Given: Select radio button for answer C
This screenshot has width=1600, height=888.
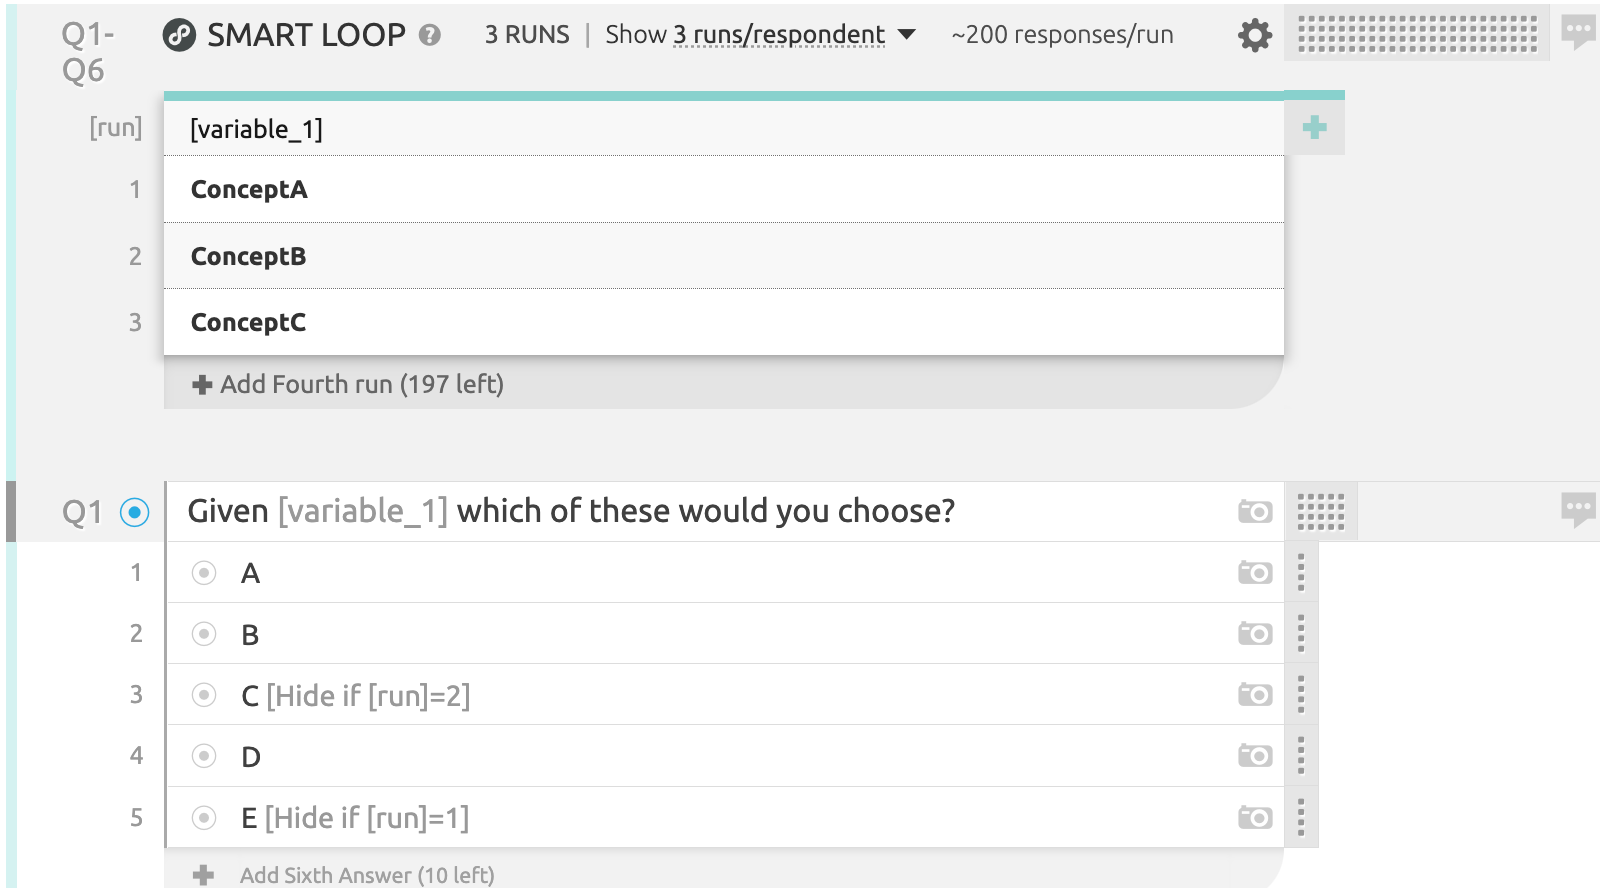Looking at the screenshot, I should pos(204,695).
